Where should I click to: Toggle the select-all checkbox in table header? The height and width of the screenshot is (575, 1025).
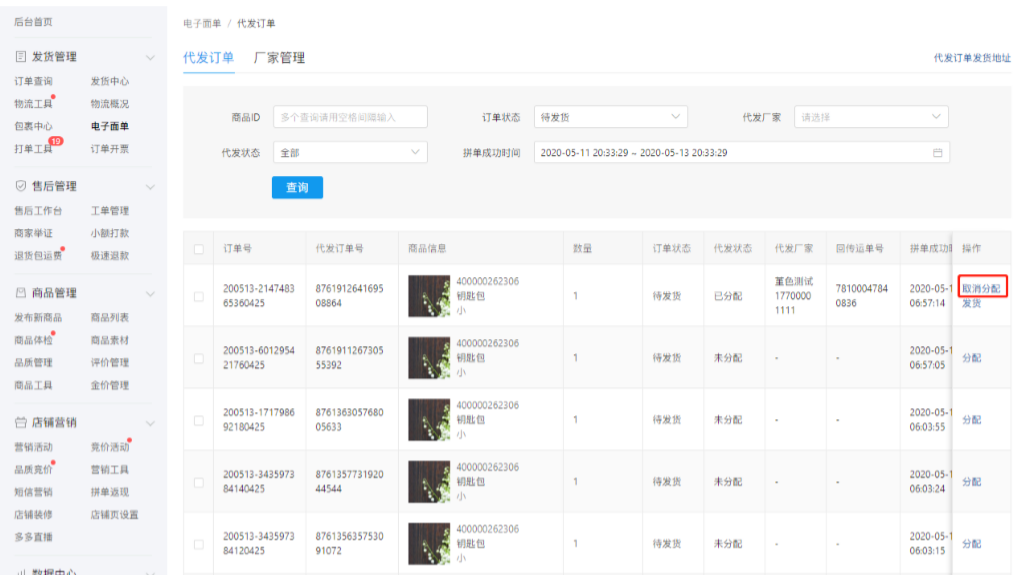(x=199, y=249)
